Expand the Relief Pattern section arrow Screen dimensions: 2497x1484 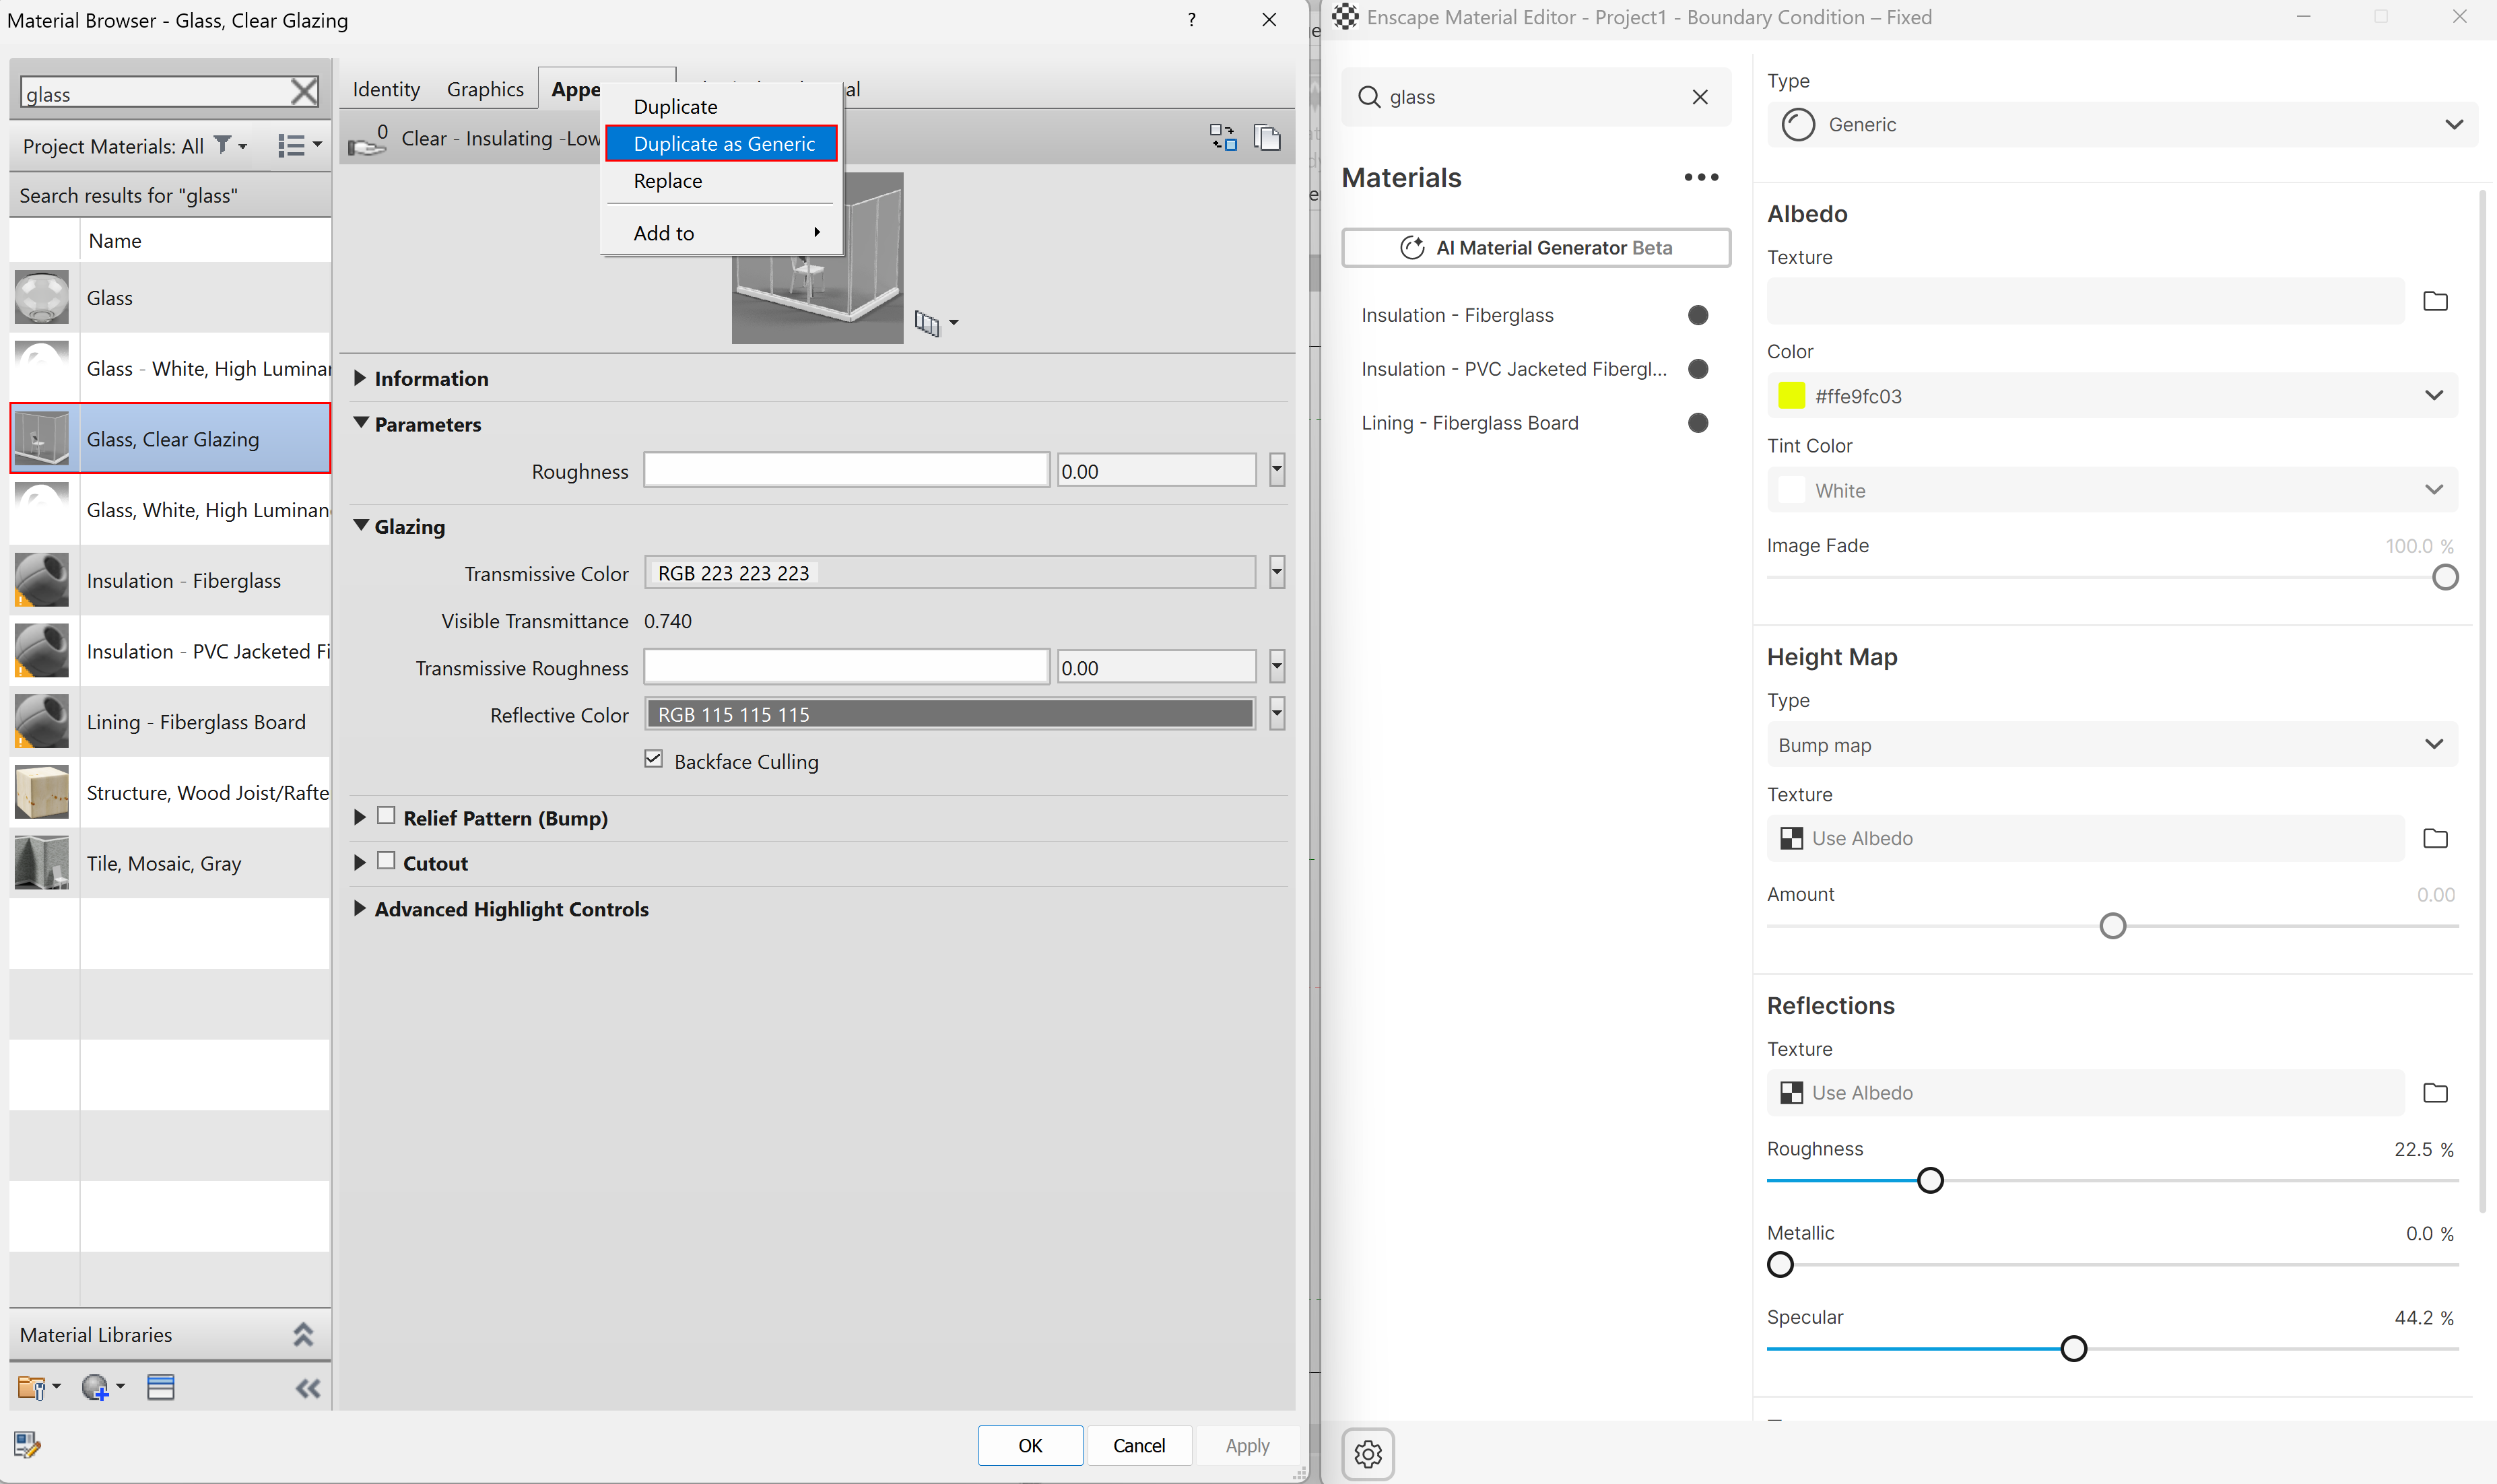[360, 817]
